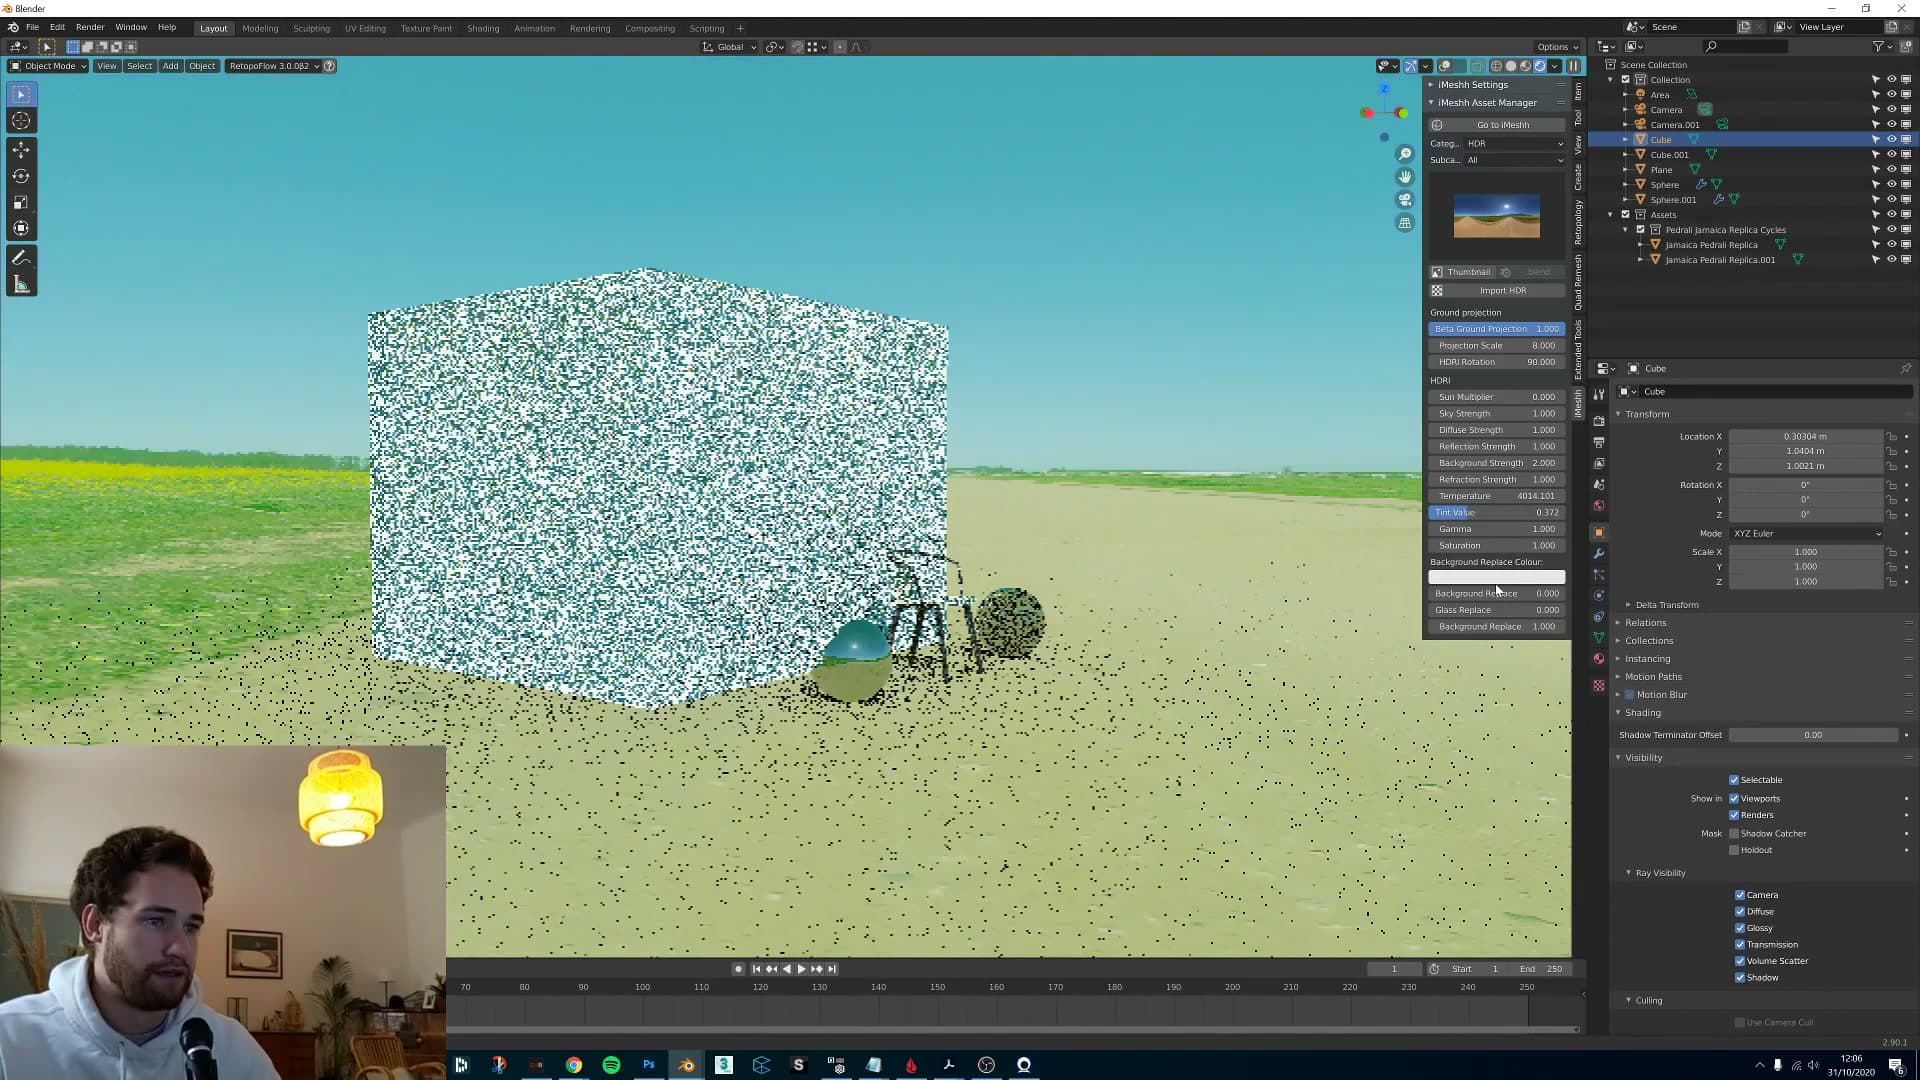Collapse the iMeshh Asset Manager panel
This screenshot has height=1080, width=1920.
point(1487,103)
